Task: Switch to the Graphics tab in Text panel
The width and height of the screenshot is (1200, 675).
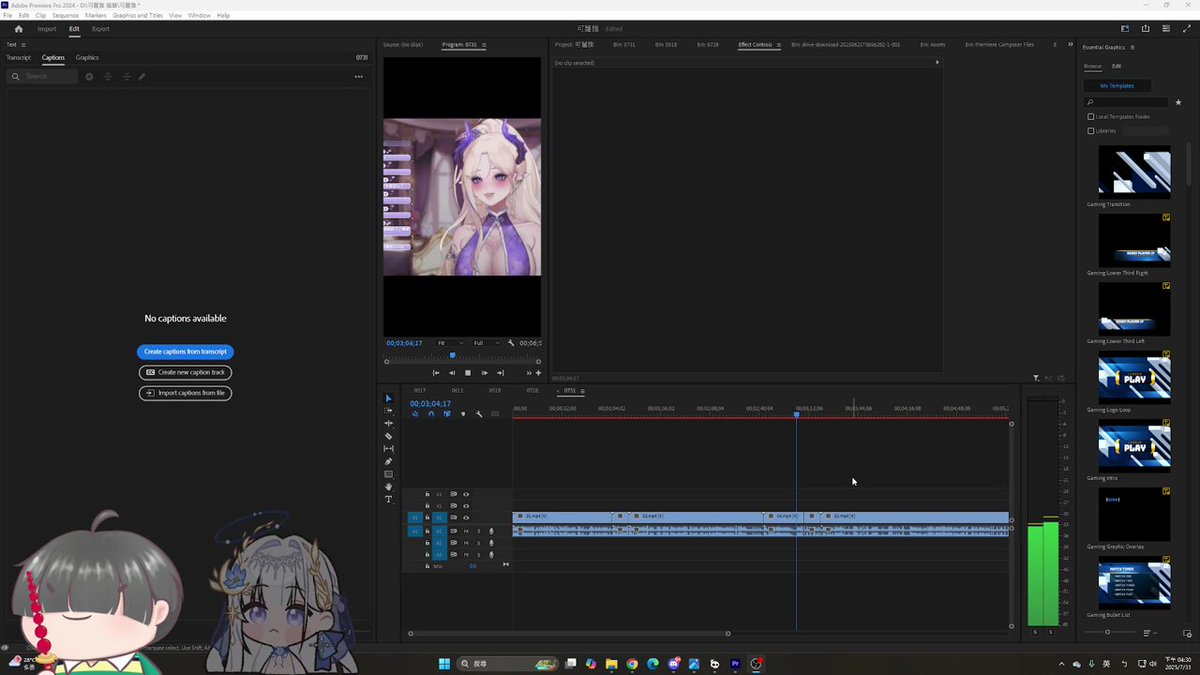Action: (87, 58)
